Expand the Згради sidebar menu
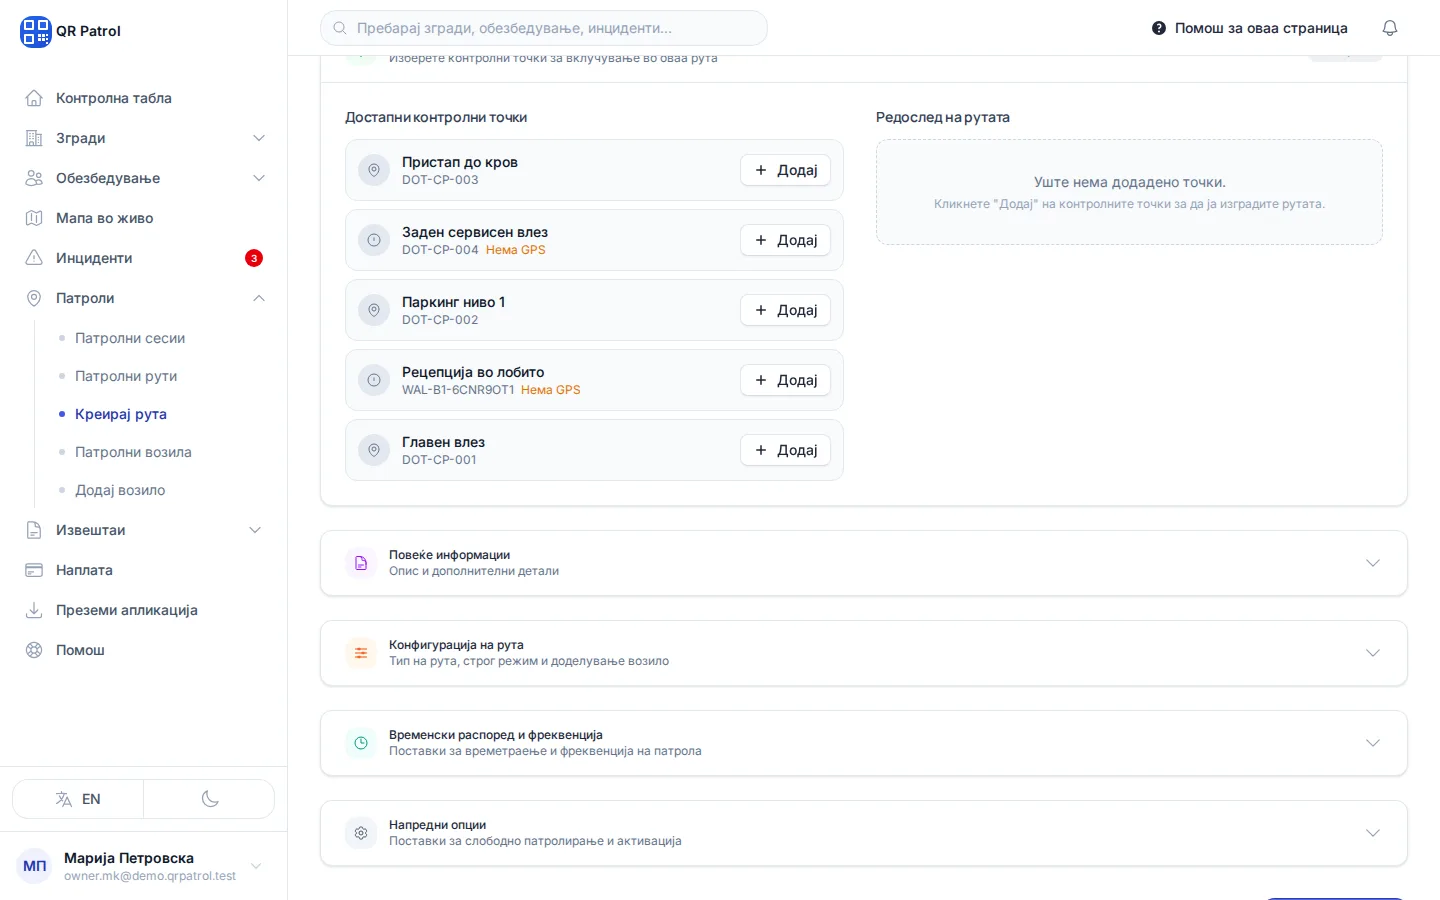 pos(144,138)
